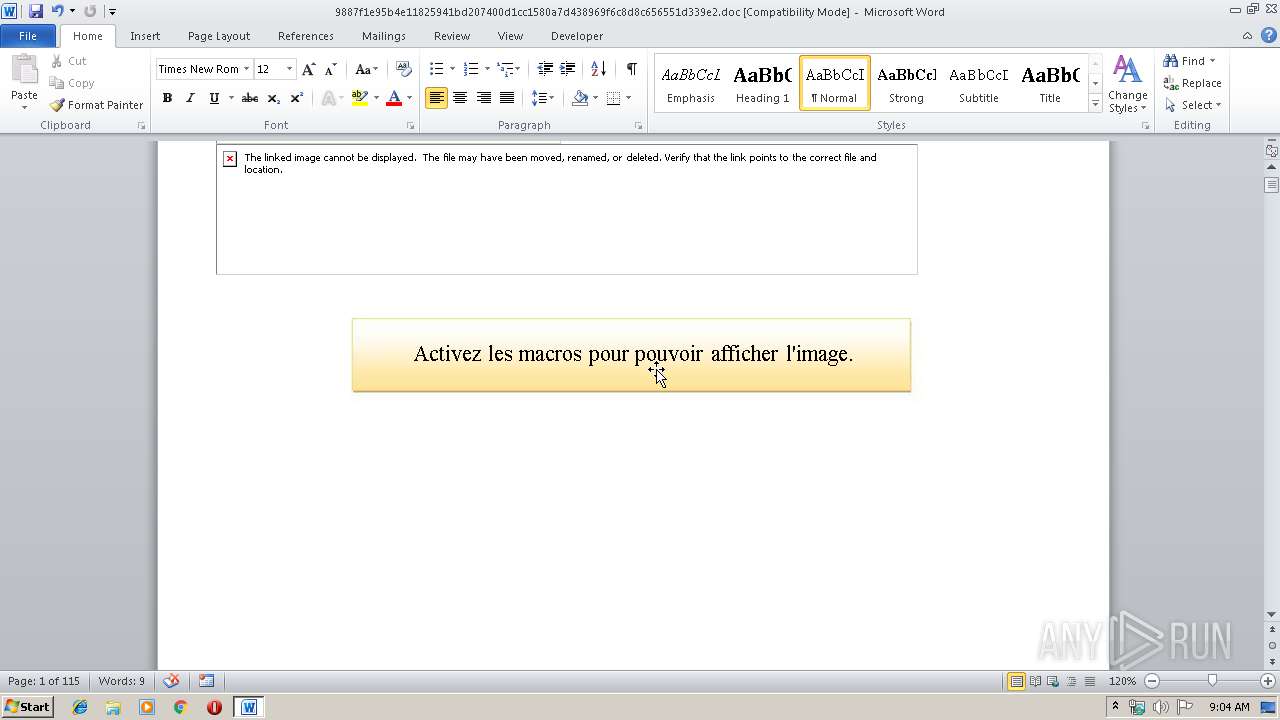This screenshot has height=720, width=1280.
Task: Open the Font size dropdown
Action: (x=290, y=69)
